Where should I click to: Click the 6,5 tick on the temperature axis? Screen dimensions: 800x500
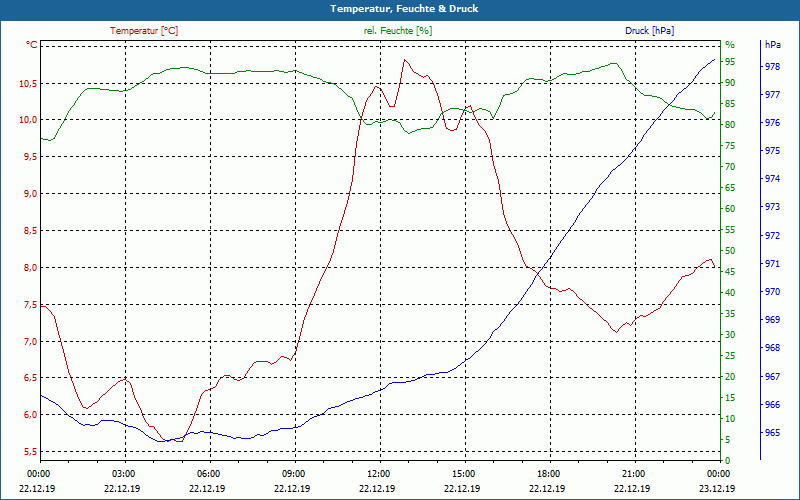[30, 378]
